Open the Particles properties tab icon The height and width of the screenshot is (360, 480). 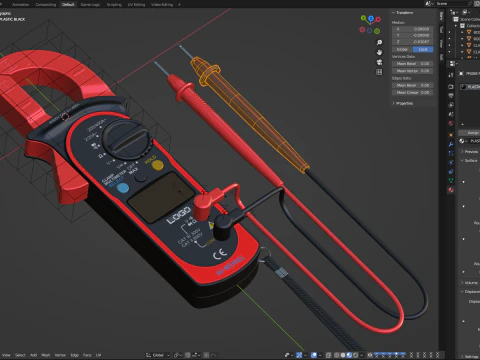(451, 153)
